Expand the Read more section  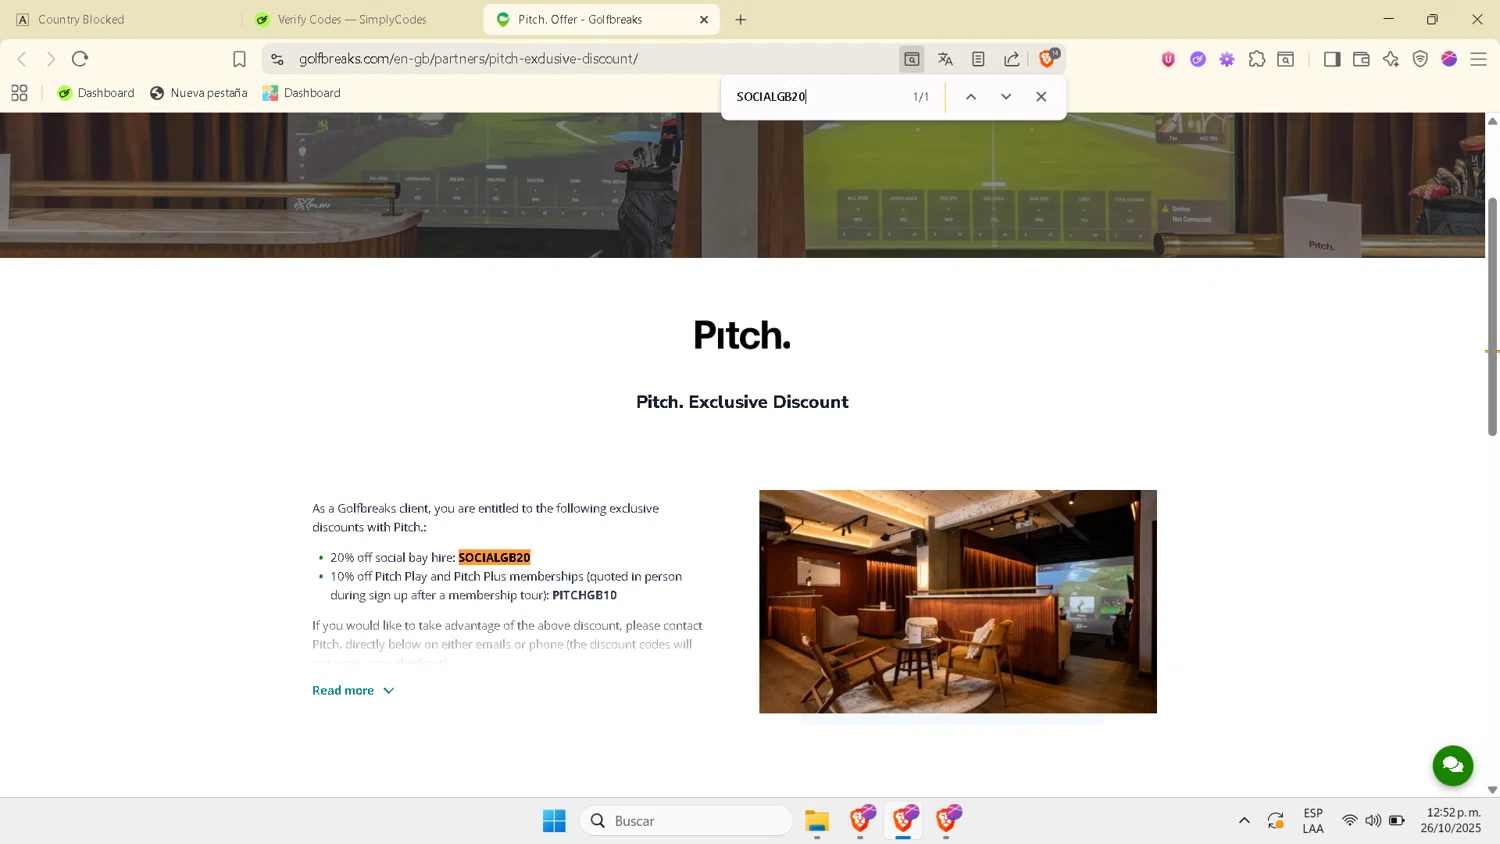353,691
